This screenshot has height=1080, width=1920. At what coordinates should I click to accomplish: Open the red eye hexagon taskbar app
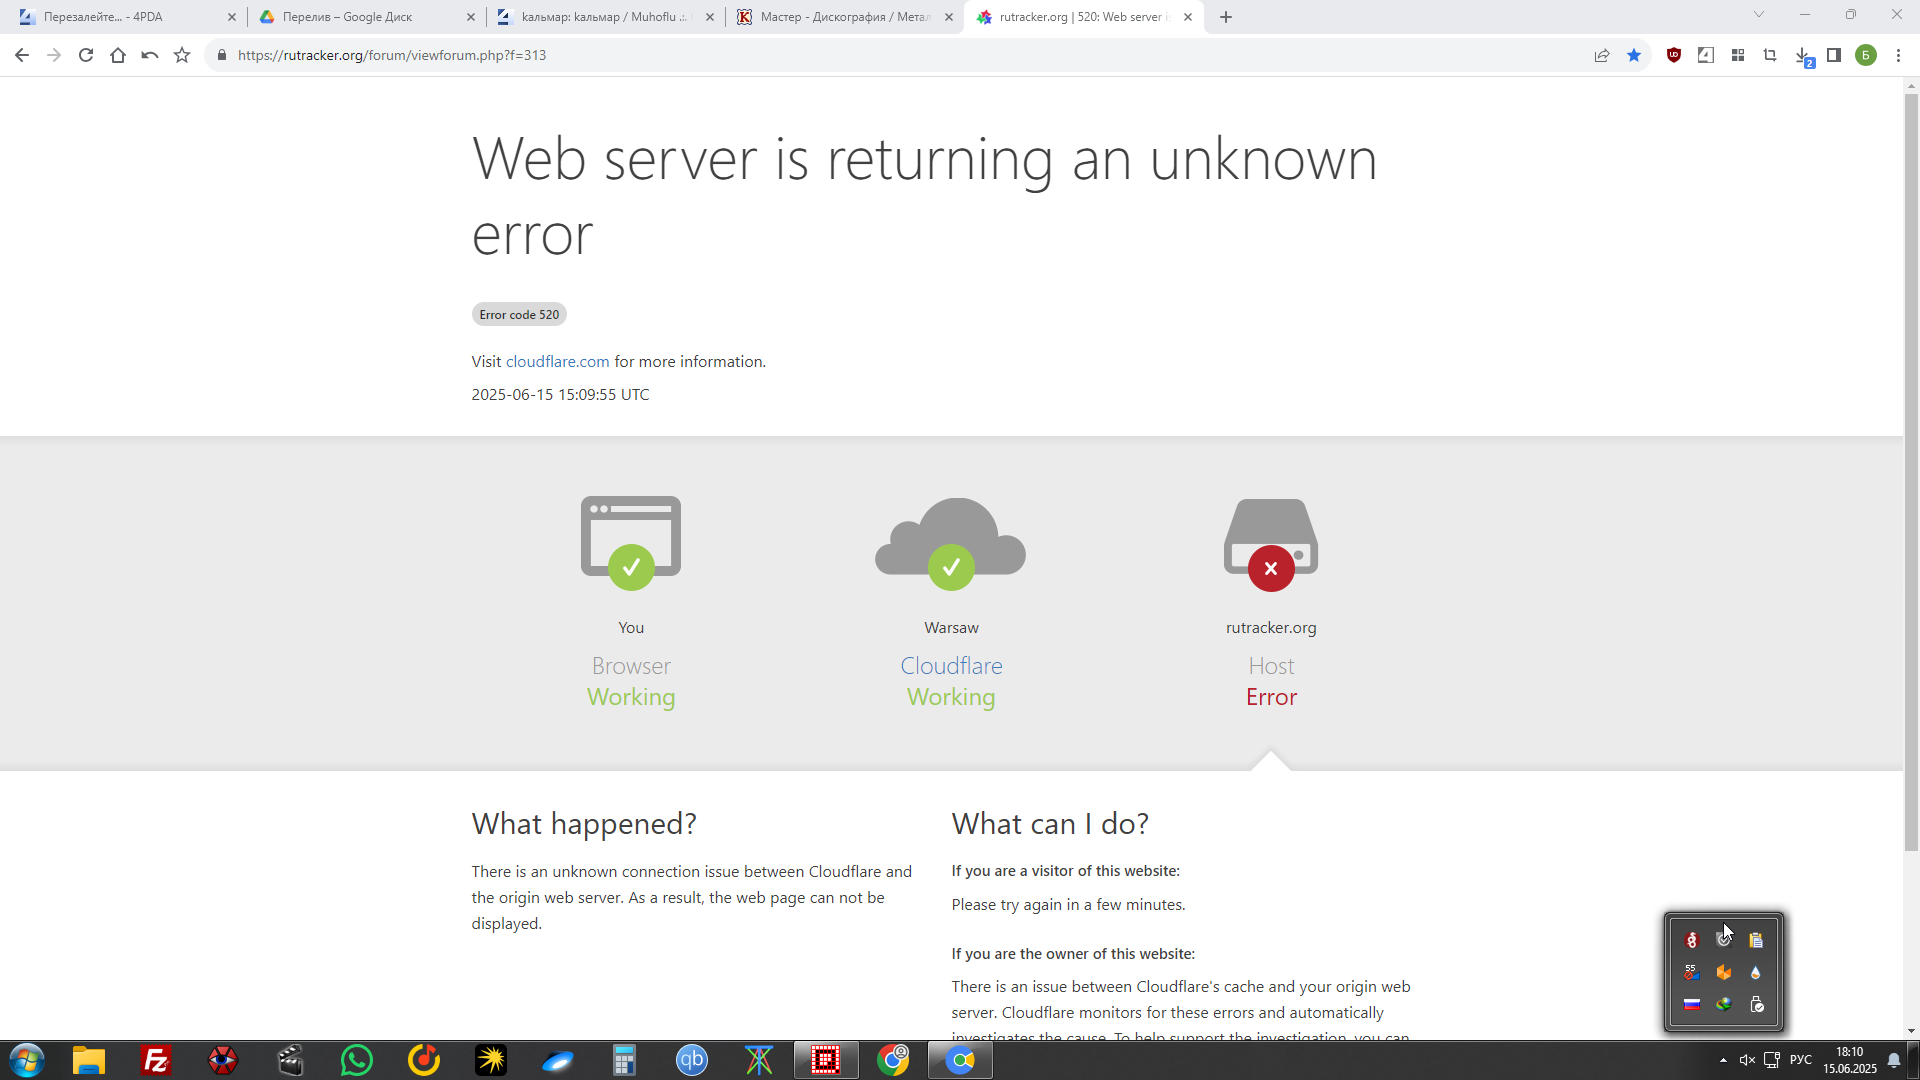(223, 1060)
